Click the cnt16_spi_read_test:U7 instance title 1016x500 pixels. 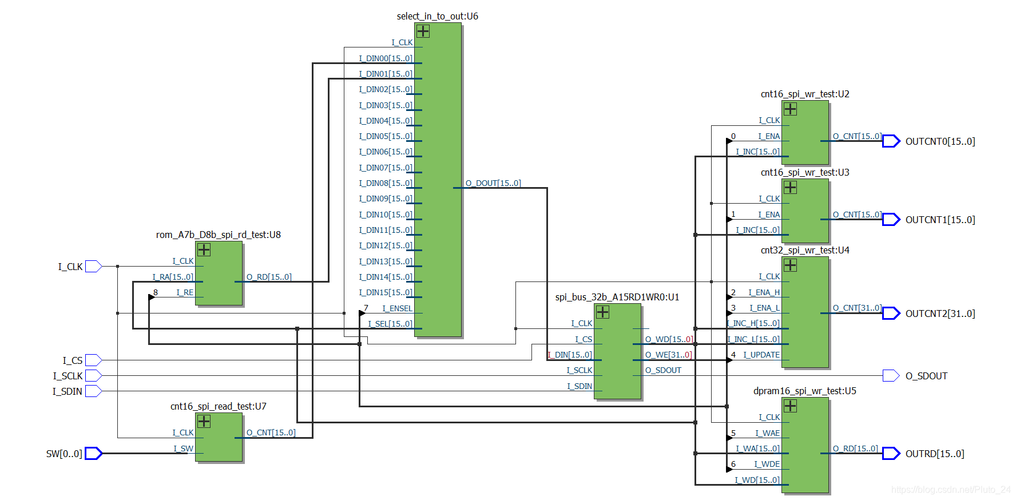click(x=219, y=406)
